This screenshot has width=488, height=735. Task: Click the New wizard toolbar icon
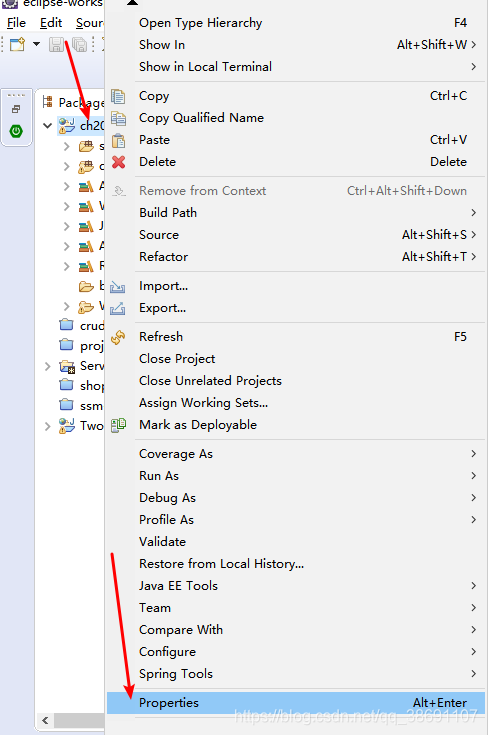pos(17,45)
